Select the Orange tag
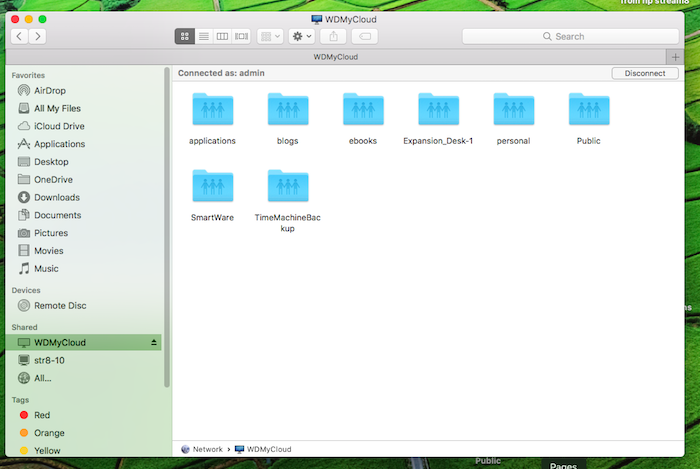Viewport: 700px width, 469px height. 85,433
